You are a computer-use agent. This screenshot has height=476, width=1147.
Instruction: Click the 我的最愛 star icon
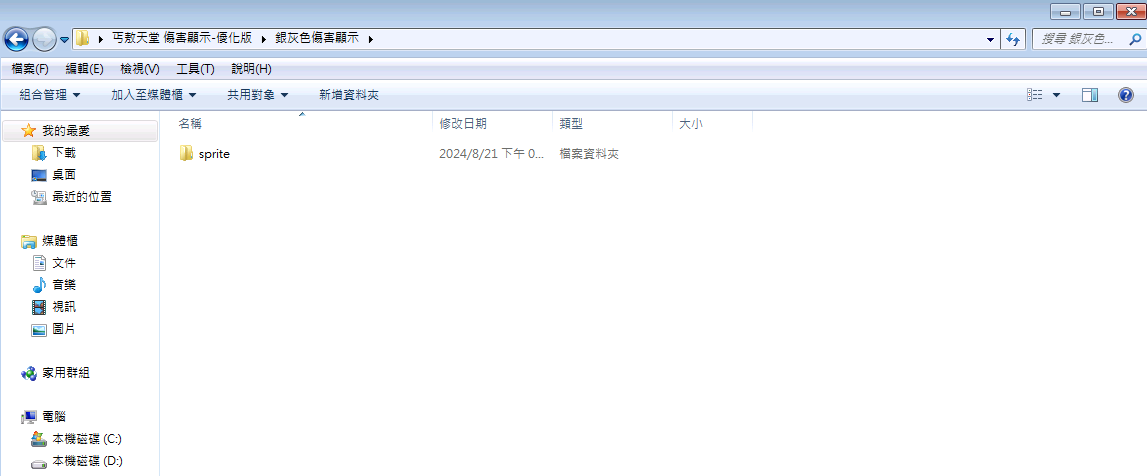pyautogui.click(x=29, y=131)
